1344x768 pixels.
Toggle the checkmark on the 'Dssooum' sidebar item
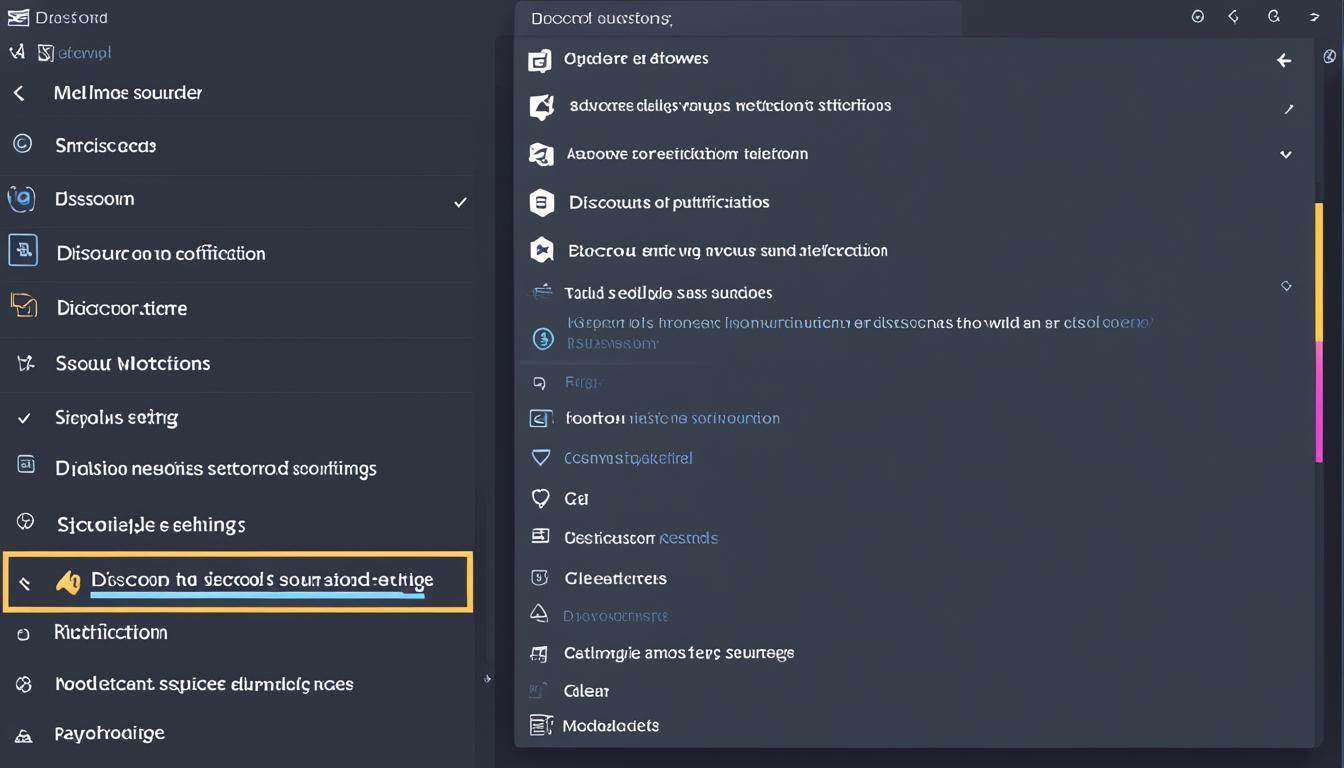[461, 201]
